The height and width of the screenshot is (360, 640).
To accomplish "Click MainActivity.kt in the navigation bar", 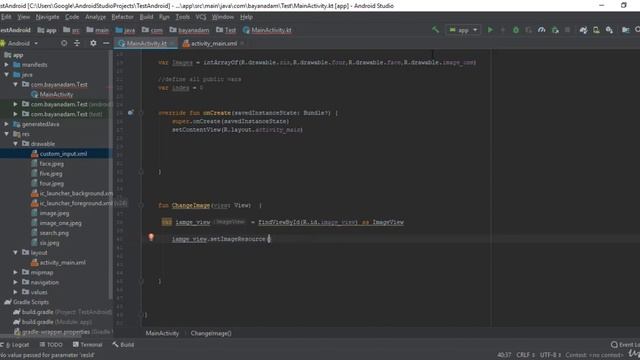I will [267, 30].
